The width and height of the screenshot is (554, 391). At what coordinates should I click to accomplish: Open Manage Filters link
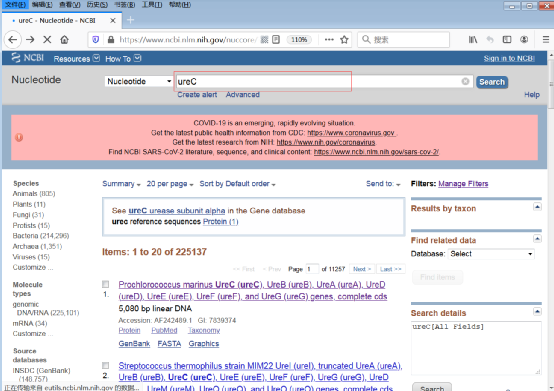point(463,184)
